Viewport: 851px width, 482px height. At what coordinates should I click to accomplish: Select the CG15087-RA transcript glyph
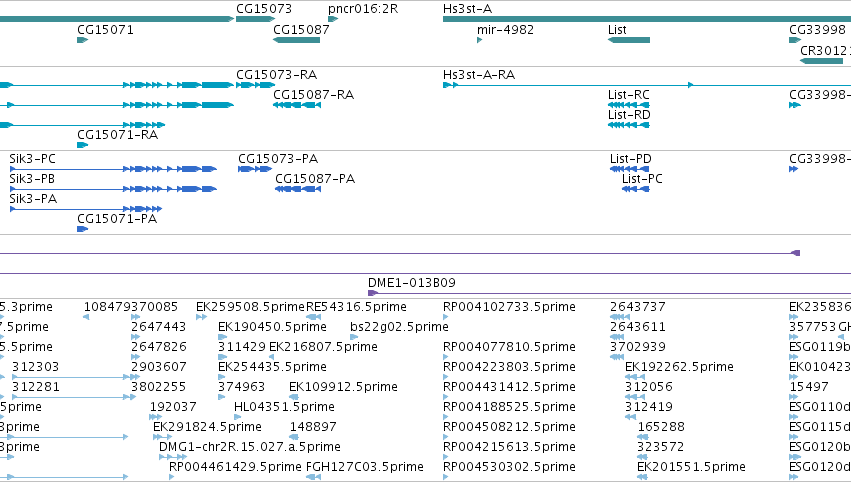click(x=297, y=105)
